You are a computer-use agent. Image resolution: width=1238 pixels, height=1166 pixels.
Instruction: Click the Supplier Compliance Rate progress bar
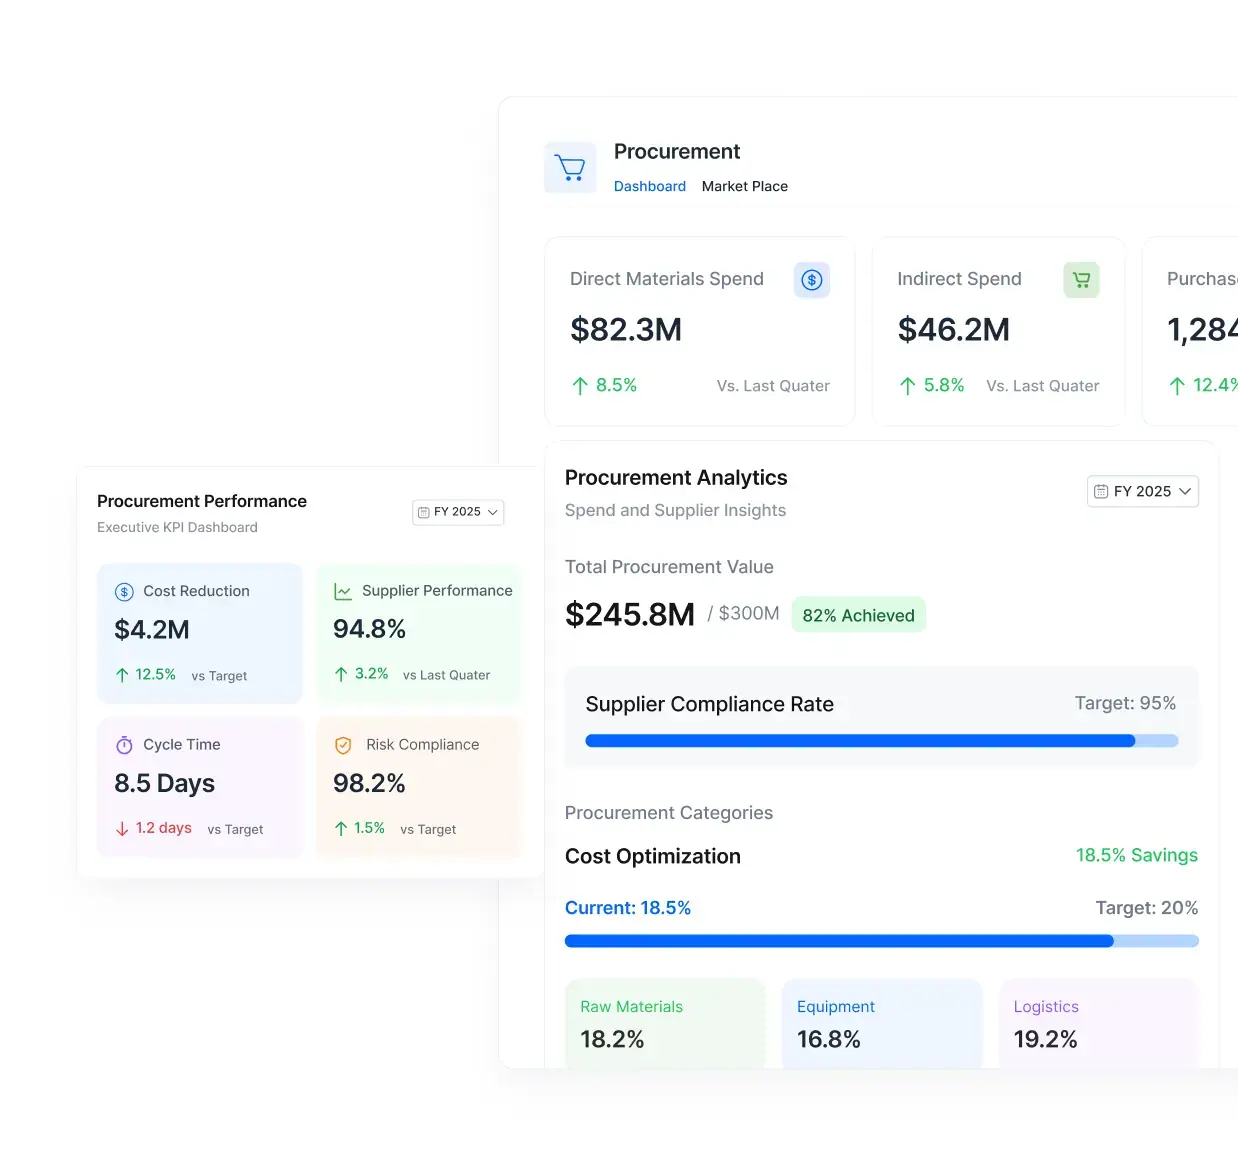pos(881,741)
